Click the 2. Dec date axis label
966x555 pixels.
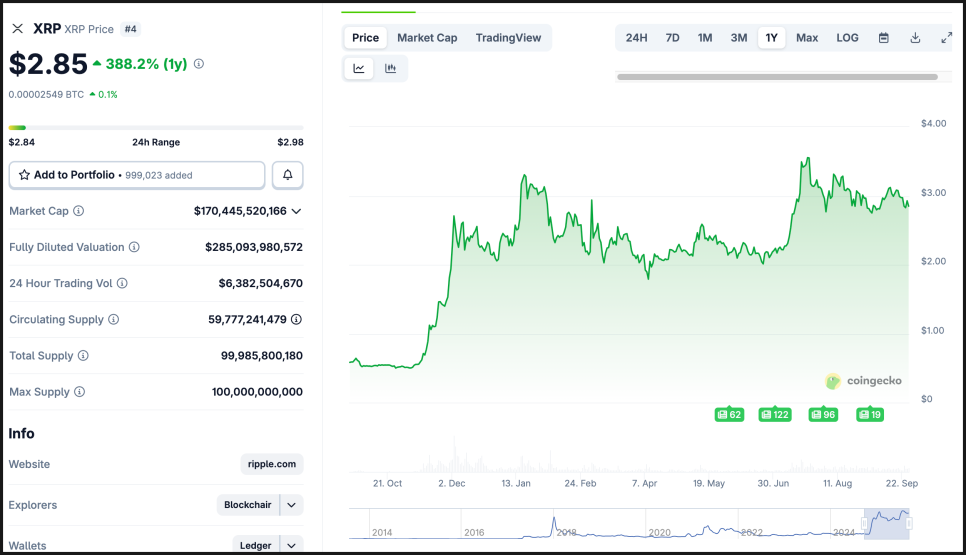point(452,484)
